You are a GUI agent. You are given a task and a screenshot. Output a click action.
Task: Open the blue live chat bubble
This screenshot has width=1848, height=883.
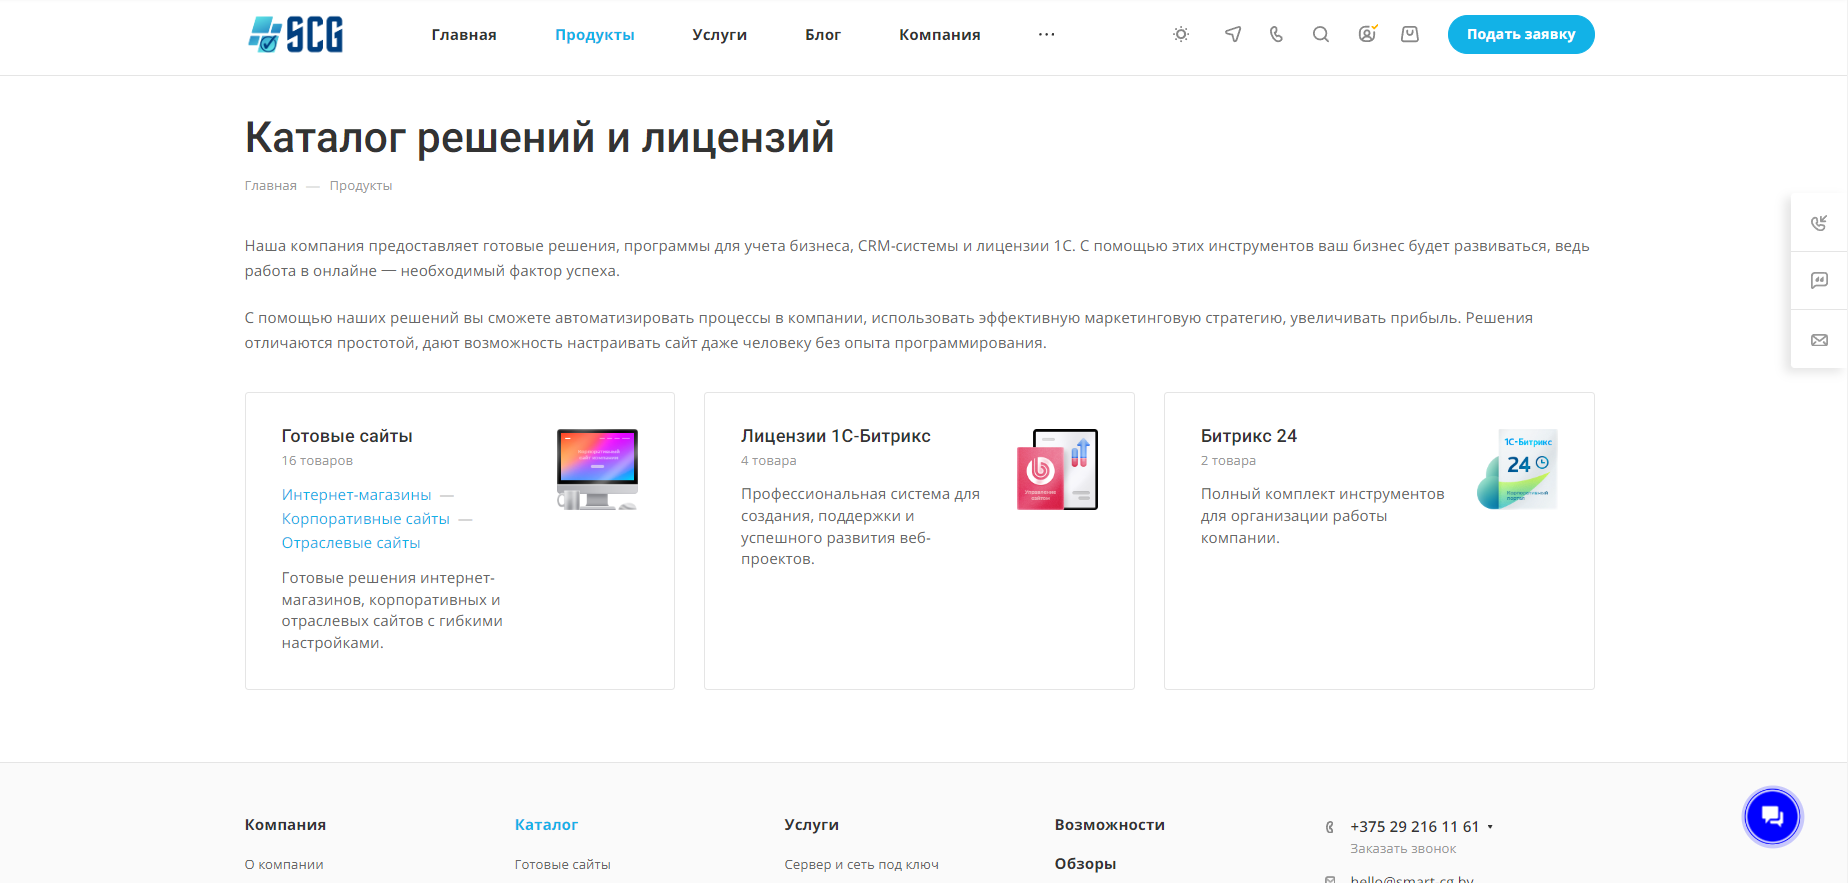tap(1772, 817)
